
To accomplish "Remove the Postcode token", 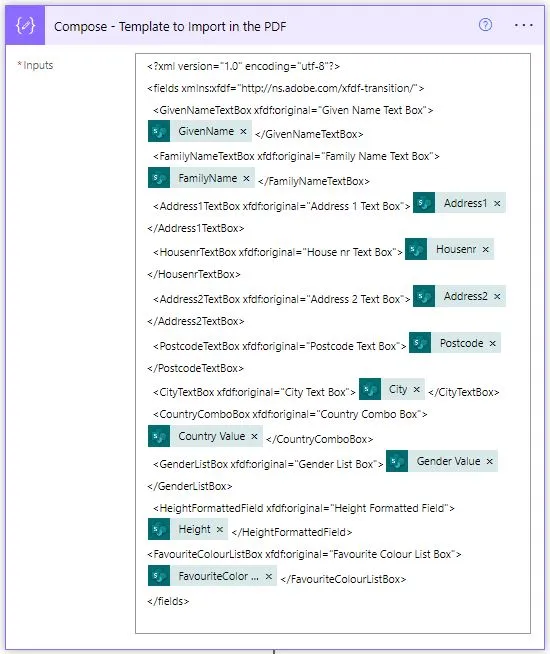I will click(492, 343).
